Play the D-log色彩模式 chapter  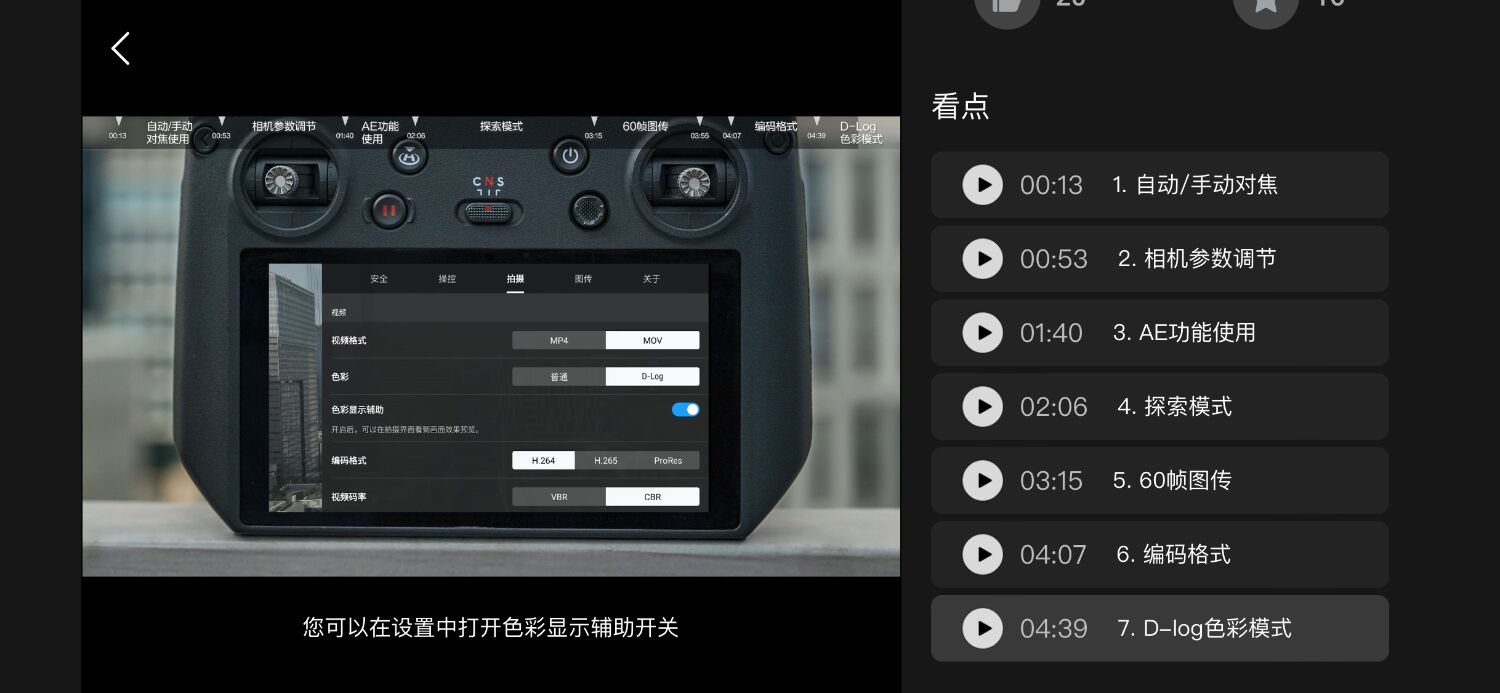coord(982,628)
